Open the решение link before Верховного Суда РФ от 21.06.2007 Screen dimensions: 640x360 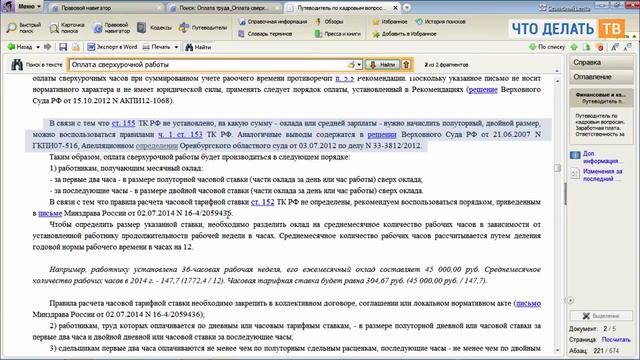click(382, 134)
